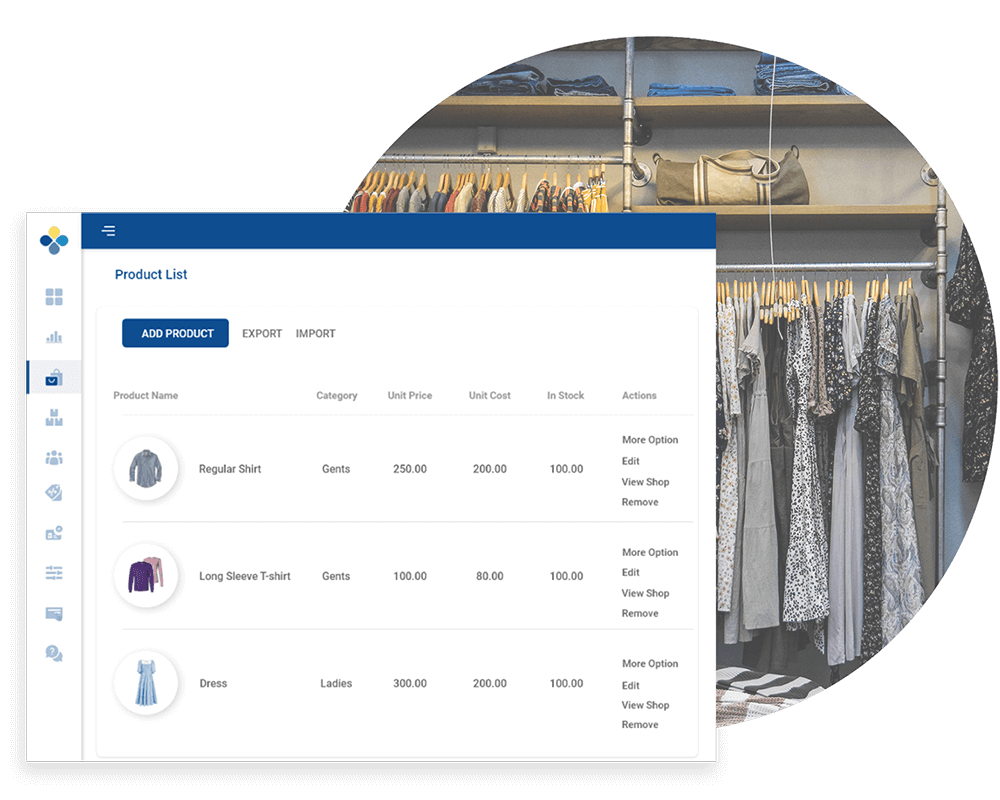1000x800 pixels.
Task: Remove the Regular Shirt product
Action: click(640, 502)
